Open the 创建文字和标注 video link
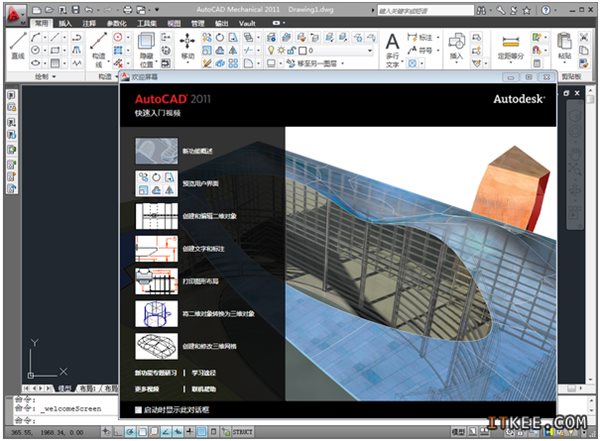 [203, 249]
